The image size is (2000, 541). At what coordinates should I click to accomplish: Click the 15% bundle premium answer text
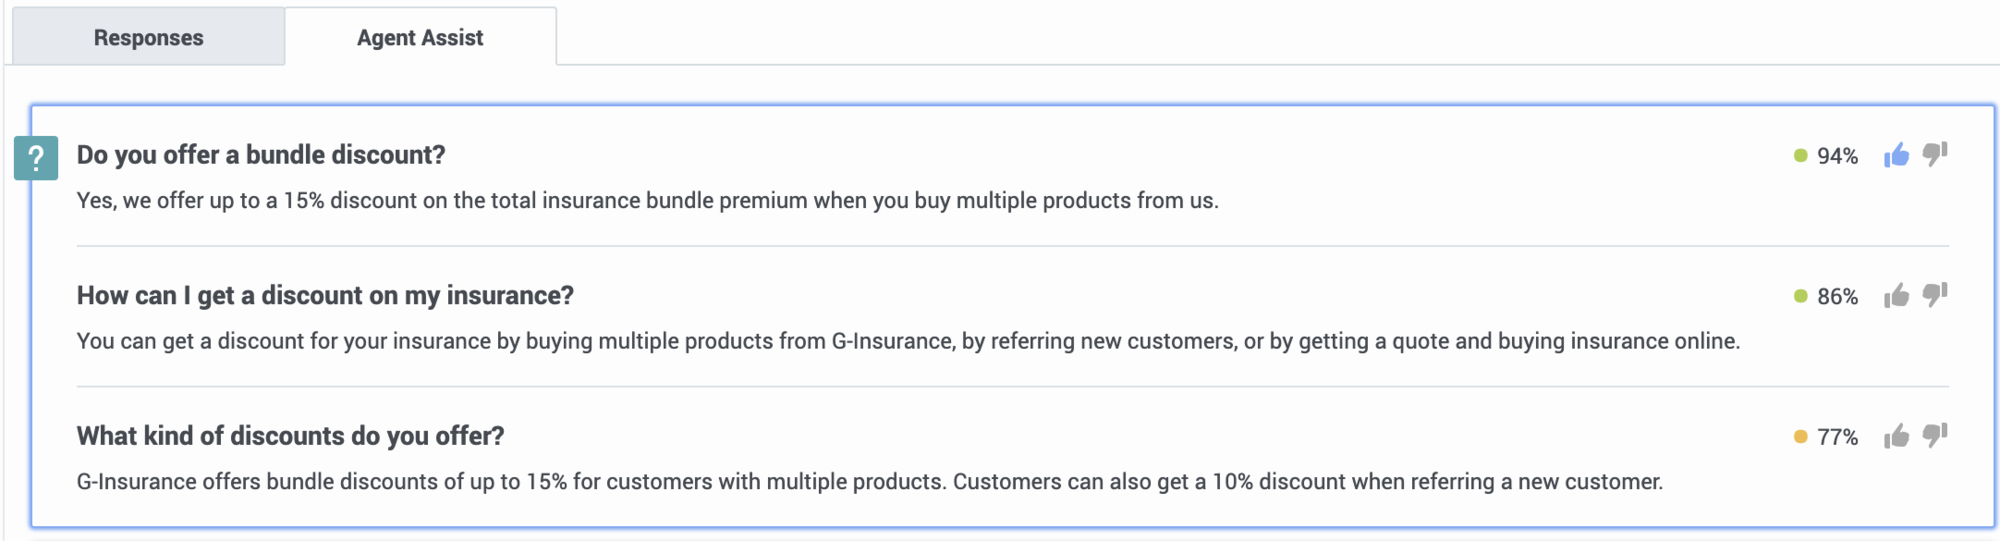pos(647,201)
